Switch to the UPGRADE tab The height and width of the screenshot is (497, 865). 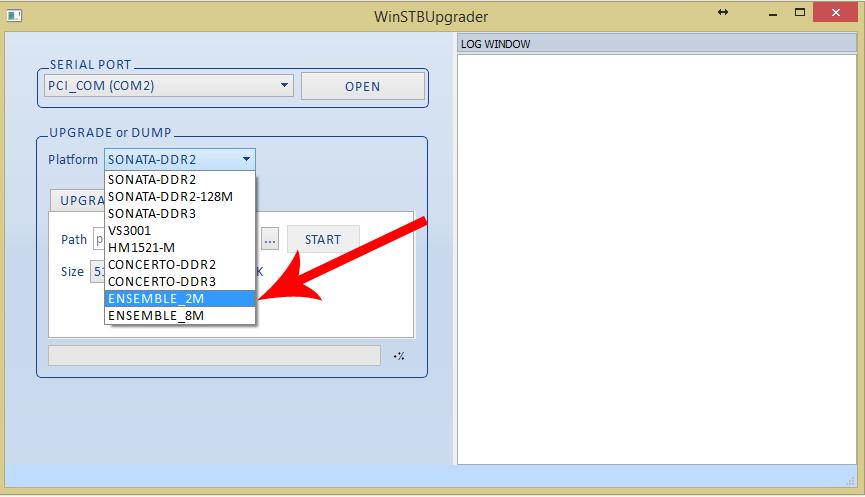[78, 200]
